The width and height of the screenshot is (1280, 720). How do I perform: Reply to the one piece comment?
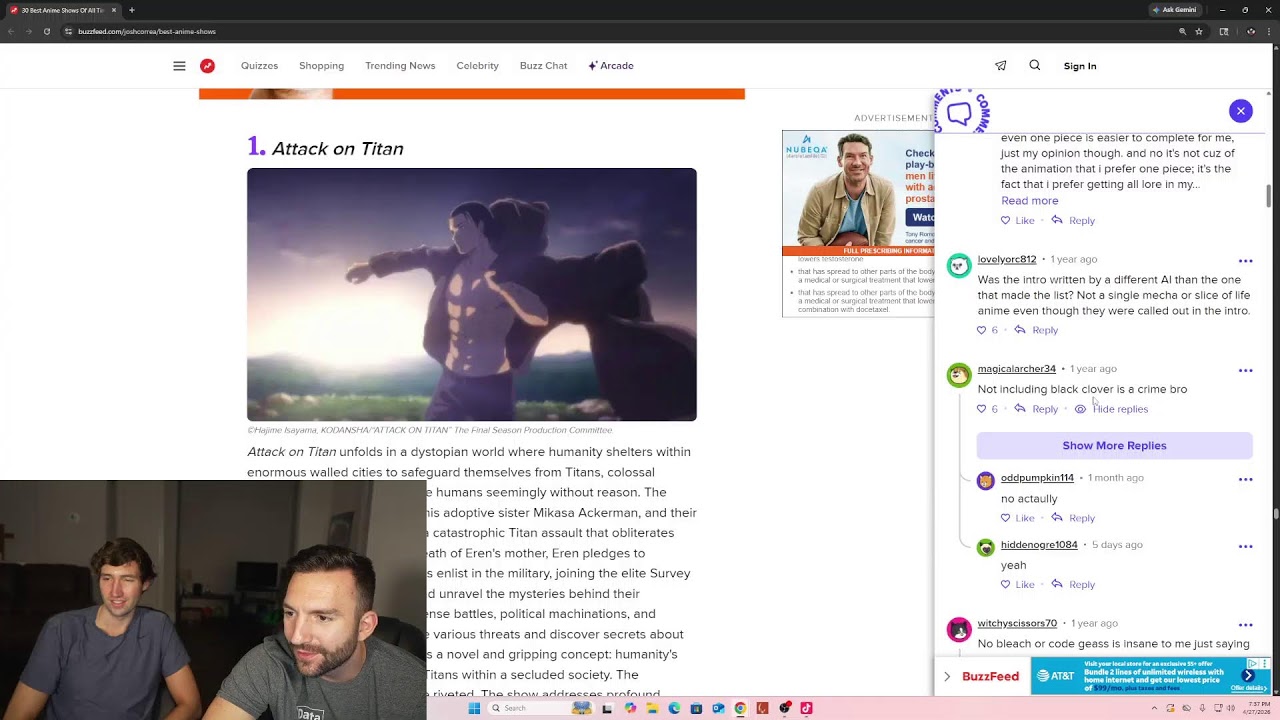[1073, 221]
